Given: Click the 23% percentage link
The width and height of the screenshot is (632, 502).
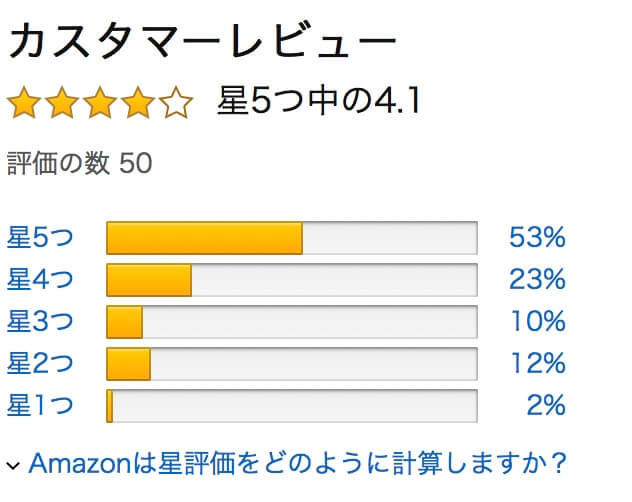Looking at the screenshot, I should point(537,279).
